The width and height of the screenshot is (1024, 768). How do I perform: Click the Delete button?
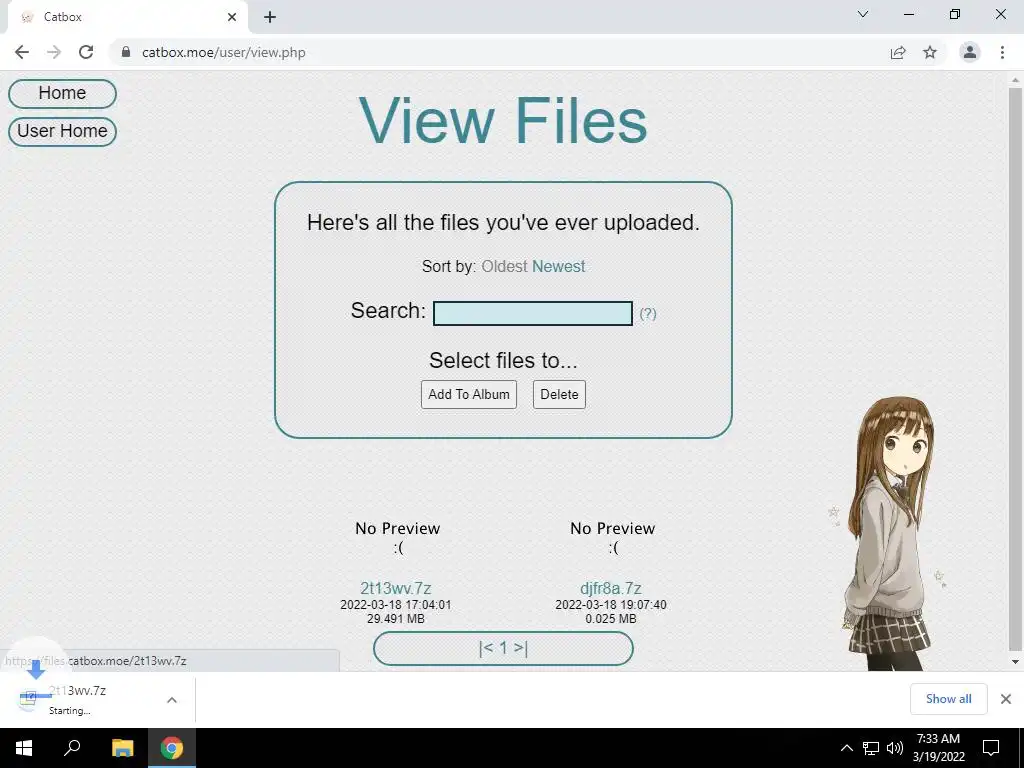click(x=559, y=394)
